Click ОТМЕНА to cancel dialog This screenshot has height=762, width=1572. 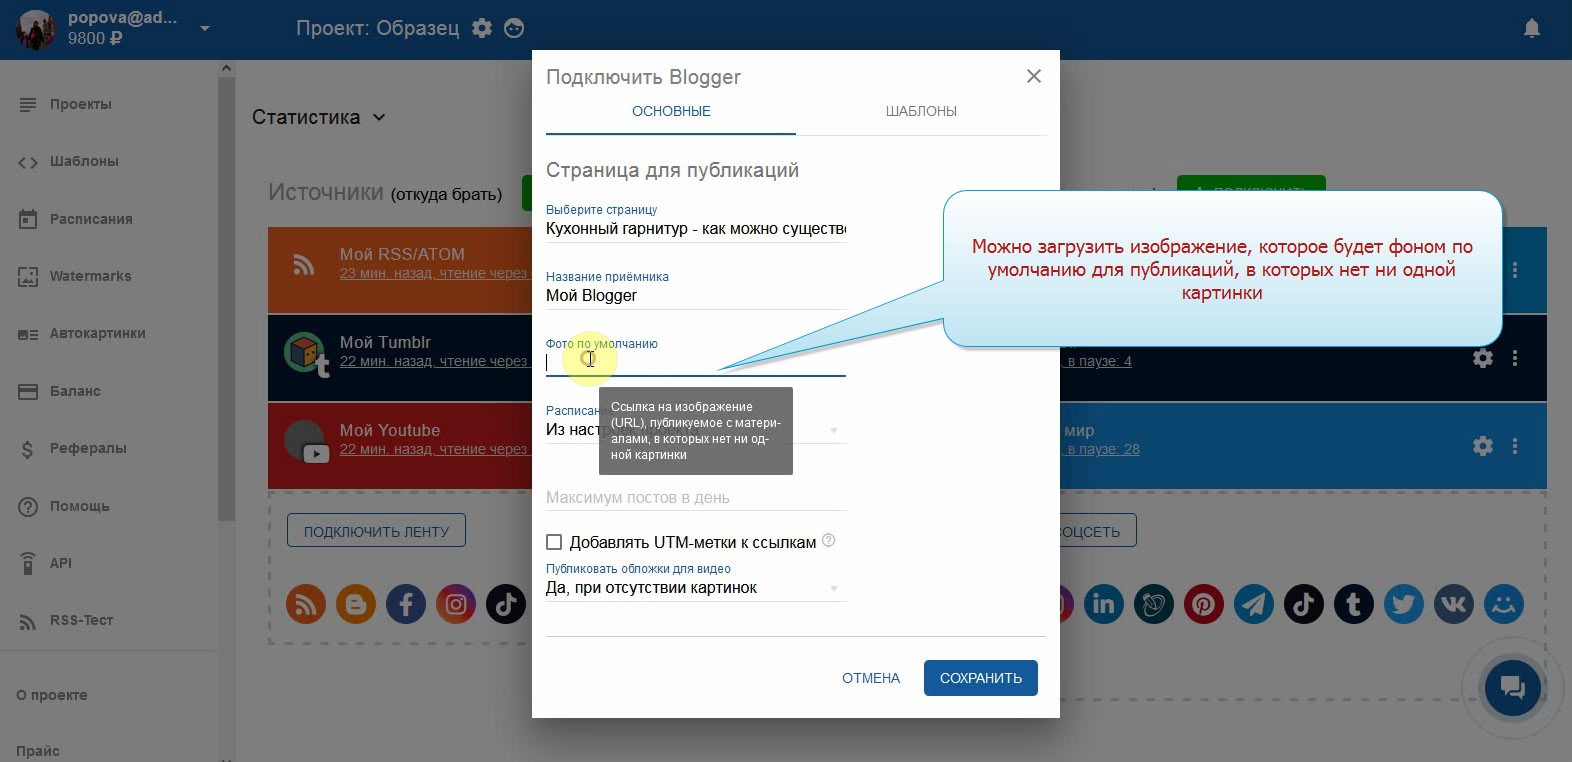(870, 678)
